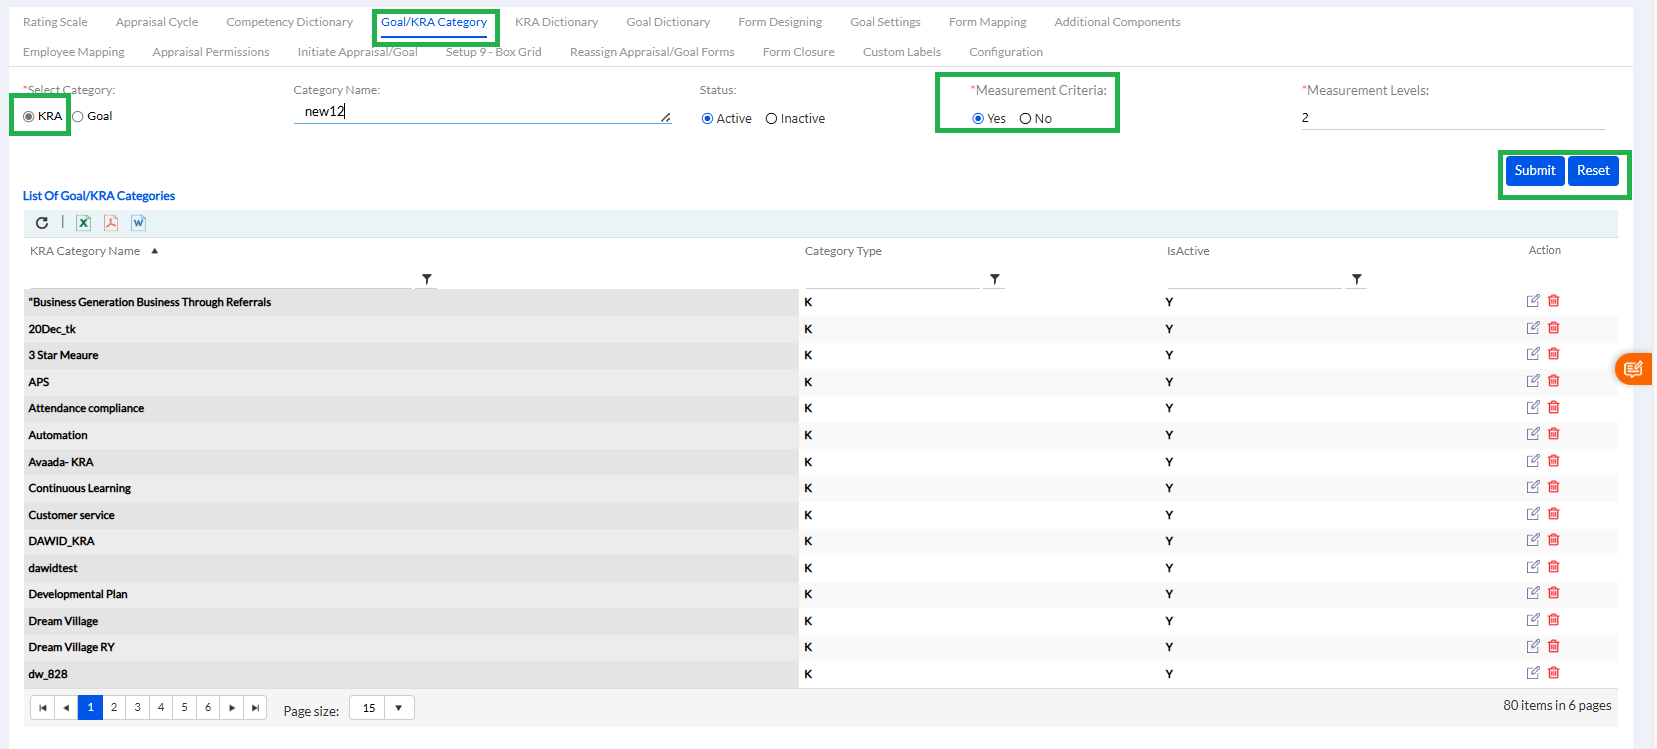
Task: Open the Form Designing tab
Action: tap(780, 22)
